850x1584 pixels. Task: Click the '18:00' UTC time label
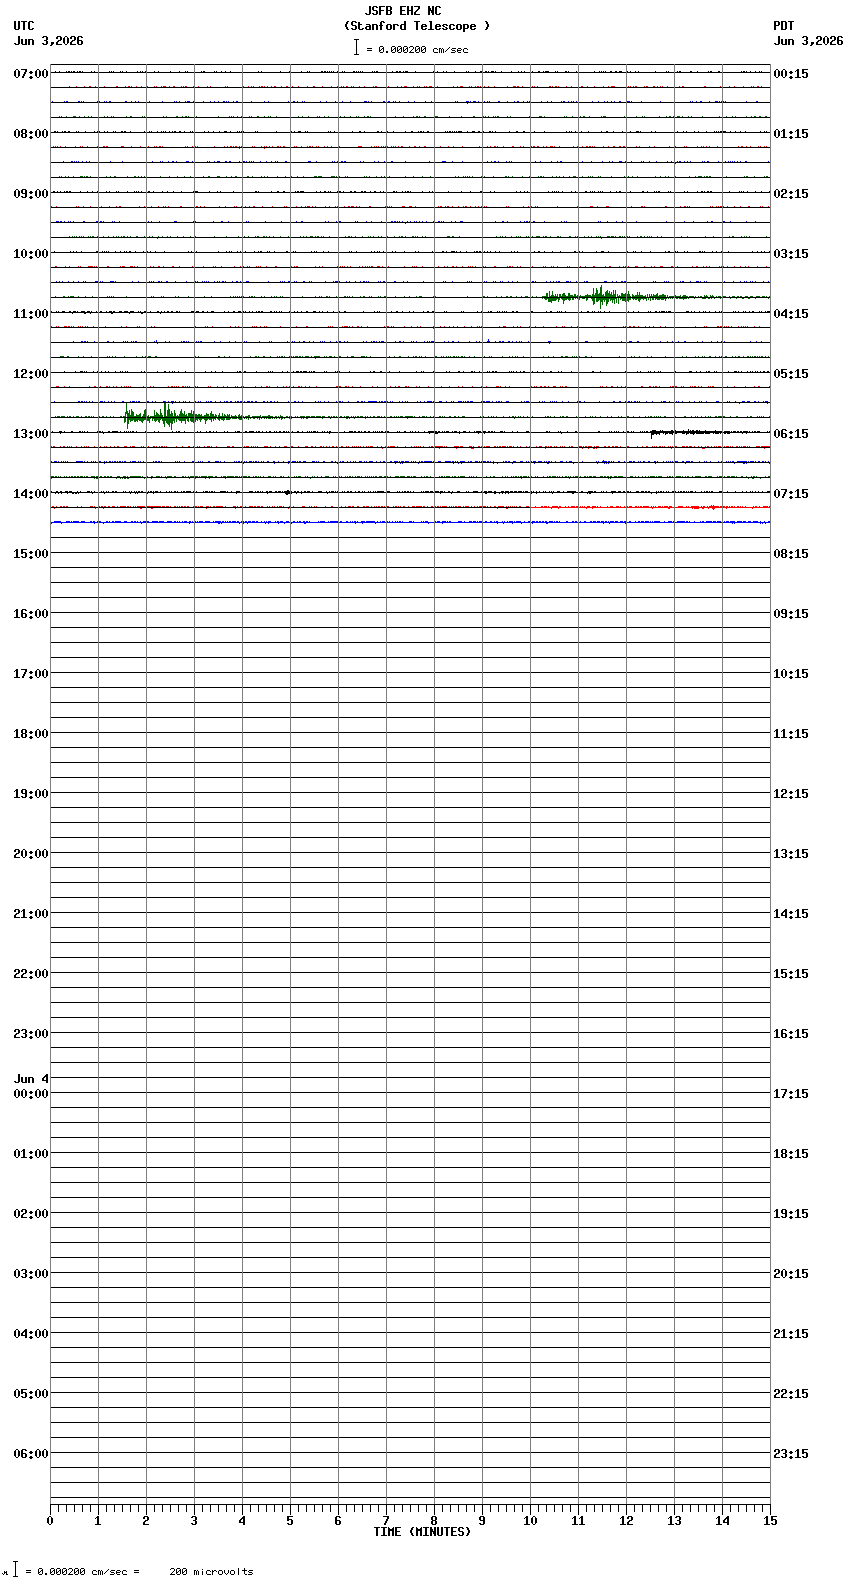[x=31, y=734]
